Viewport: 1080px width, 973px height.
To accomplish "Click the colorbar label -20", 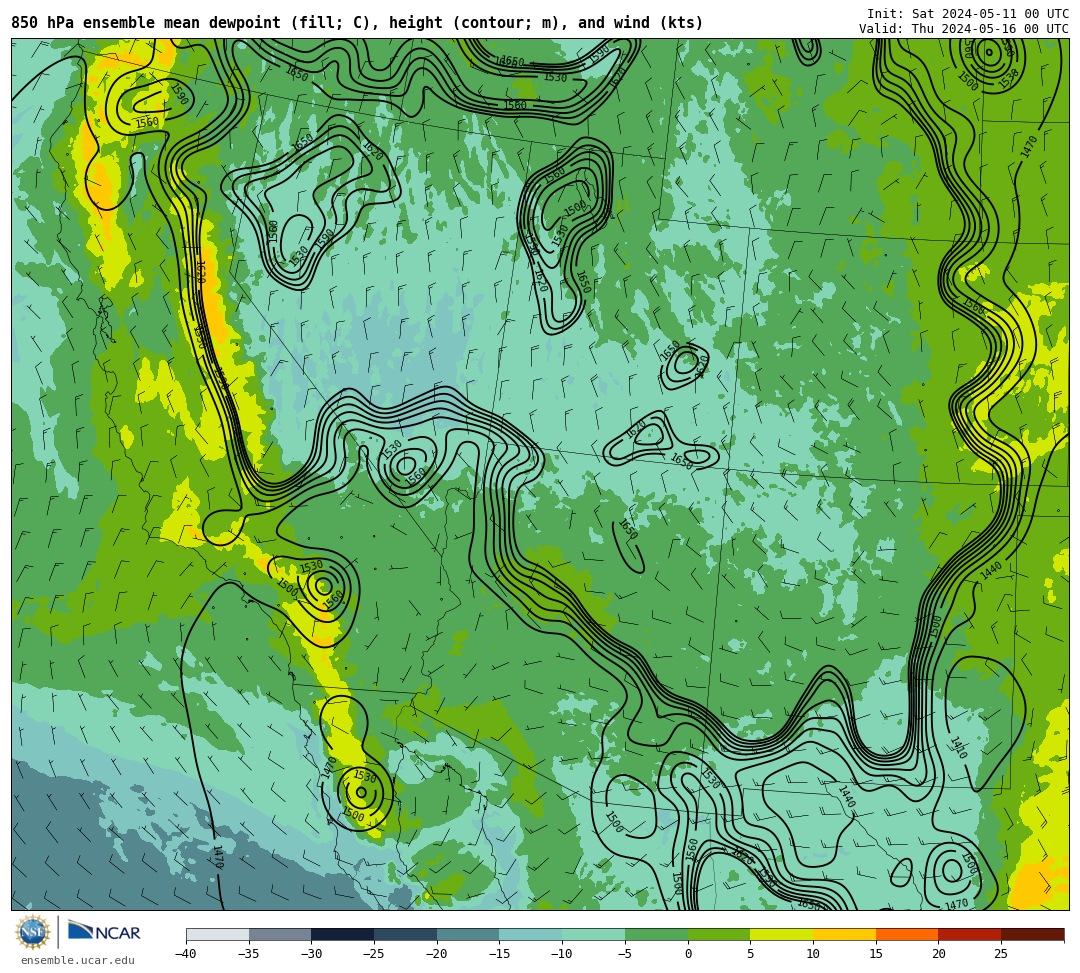I will 437,954.
